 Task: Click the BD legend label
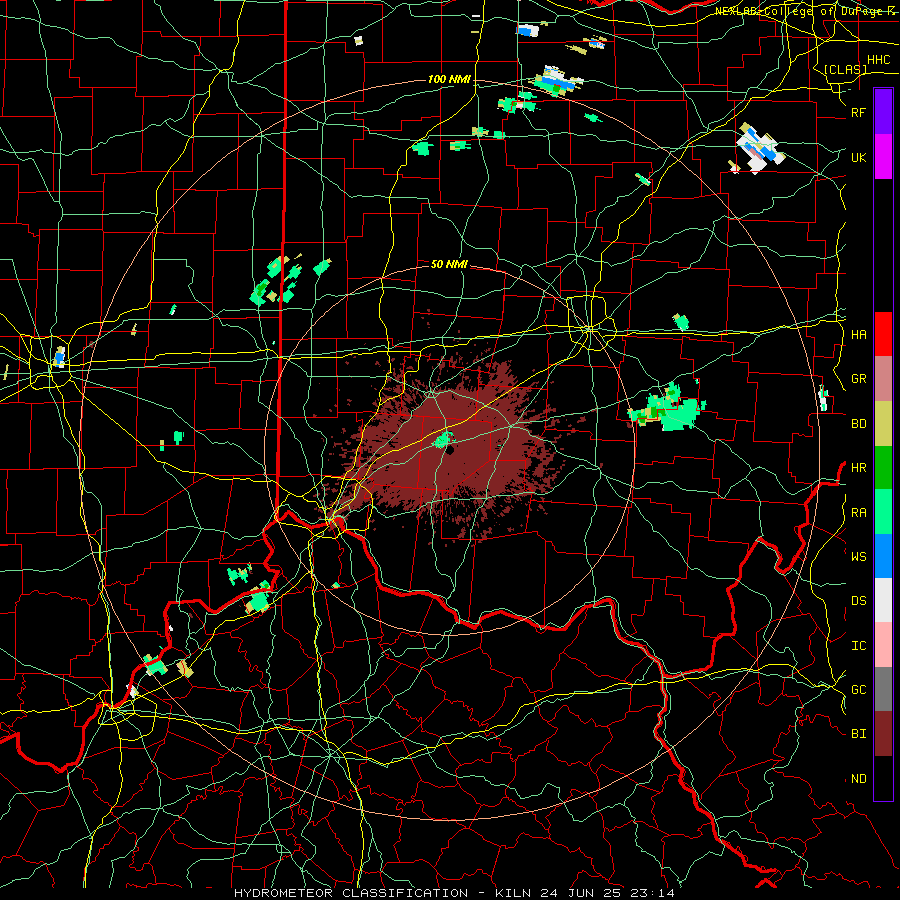[858, 424]
